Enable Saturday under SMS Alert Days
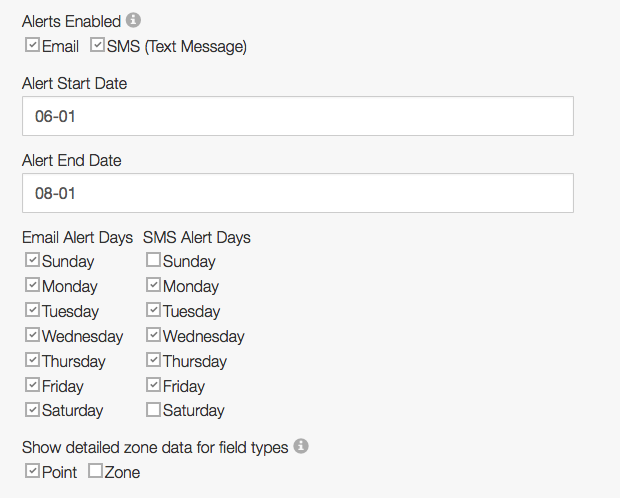Screen dimensions: 620x498 153,409
